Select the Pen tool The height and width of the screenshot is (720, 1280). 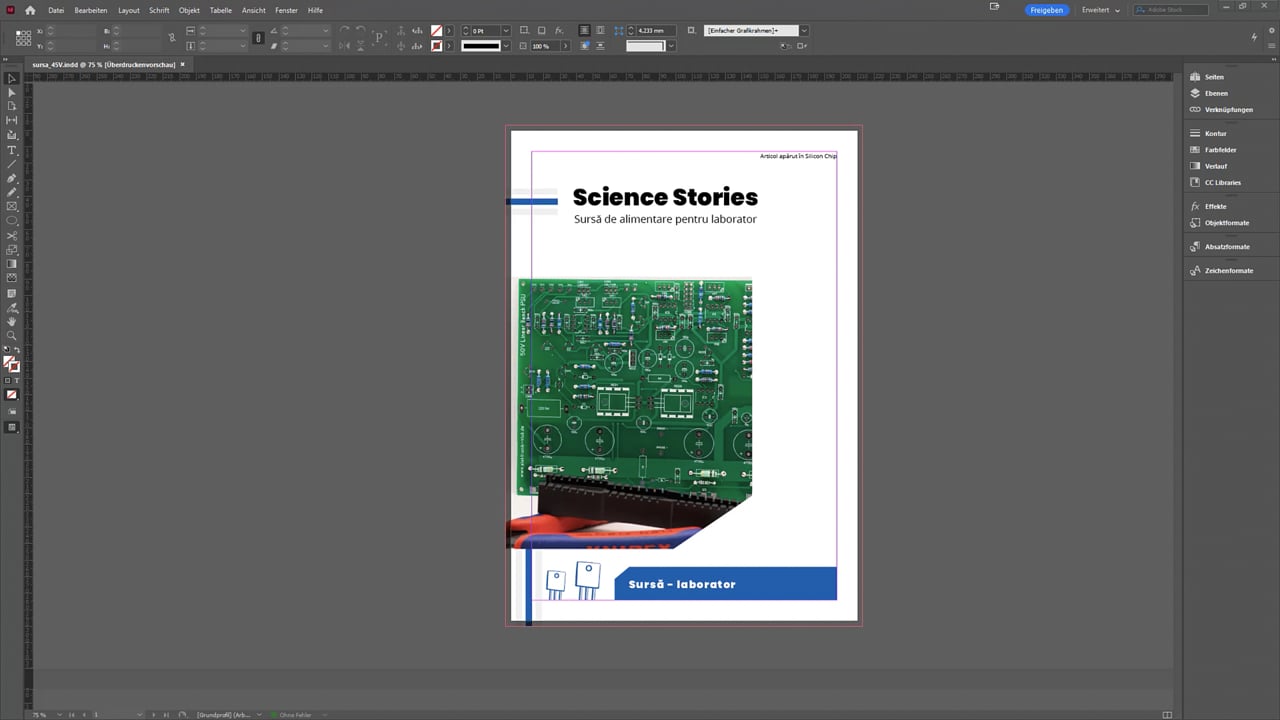coord(12,178)
